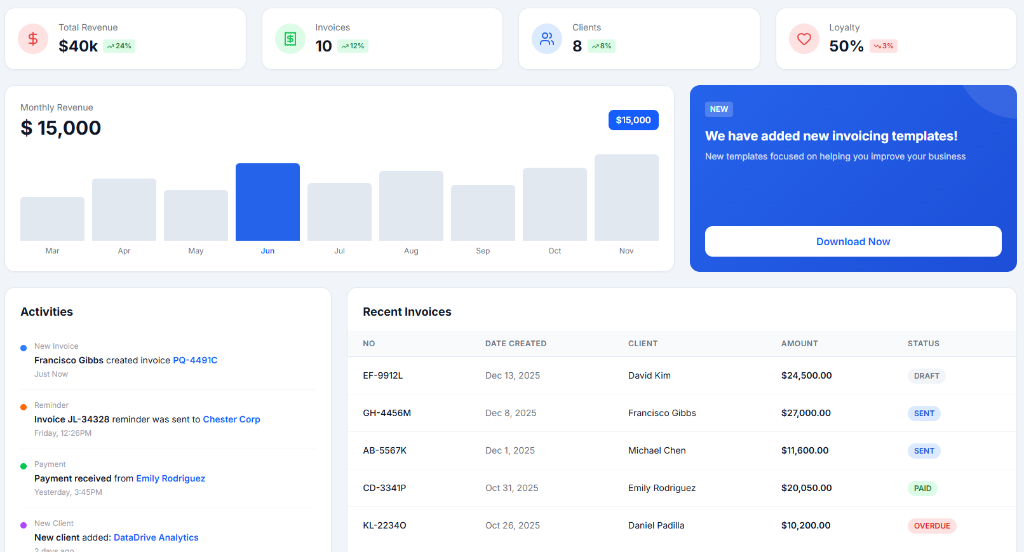Screen dimensions: 1024x552
Task: Click the Loyalty heart icon
Action: (804, 39)
